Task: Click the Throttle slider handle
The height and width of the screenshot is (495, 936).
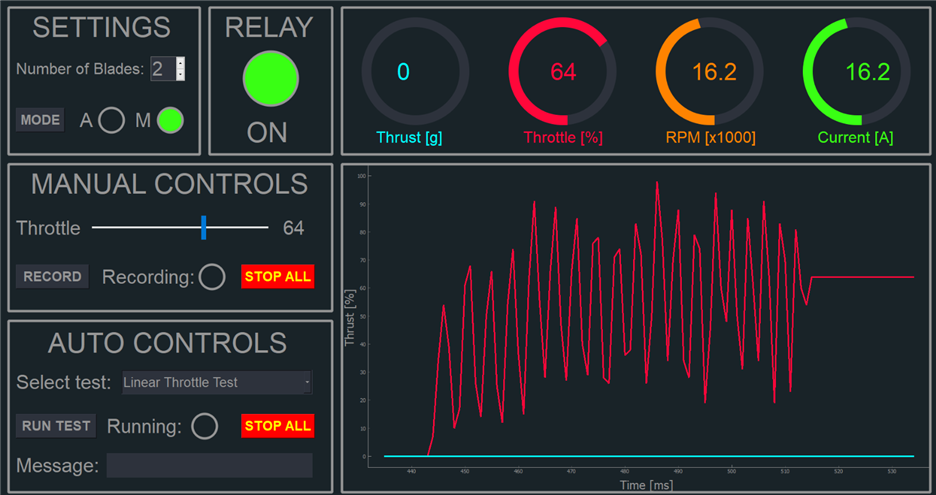Action: [204, 228]
